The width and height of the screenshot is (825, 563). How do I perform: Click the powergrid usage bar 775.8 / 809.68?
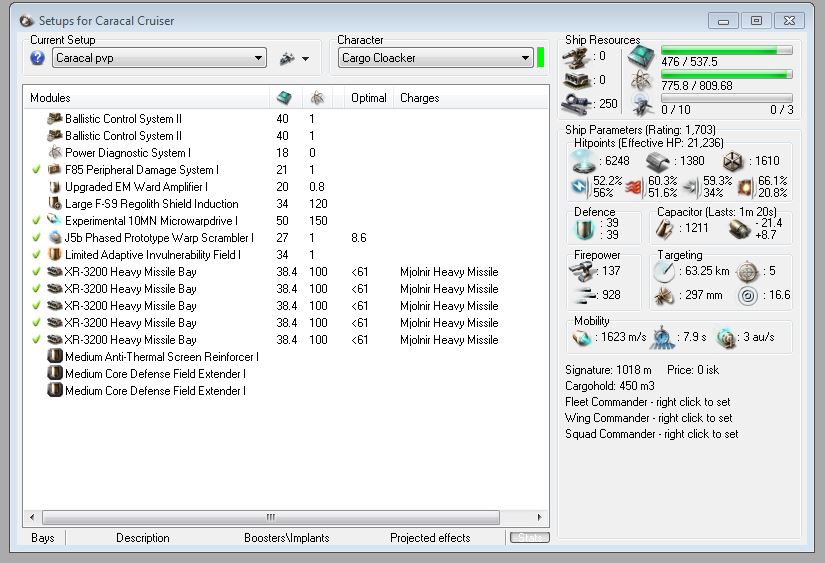click(727, 75)
